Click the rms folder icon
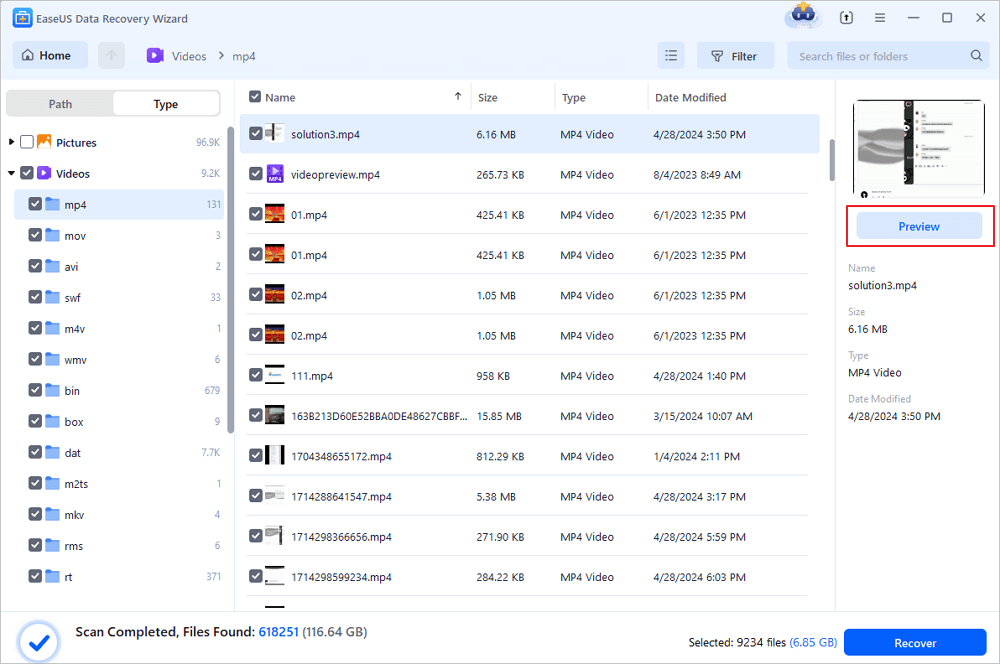This screenshot has width=1000, height=664. [52, 545]
